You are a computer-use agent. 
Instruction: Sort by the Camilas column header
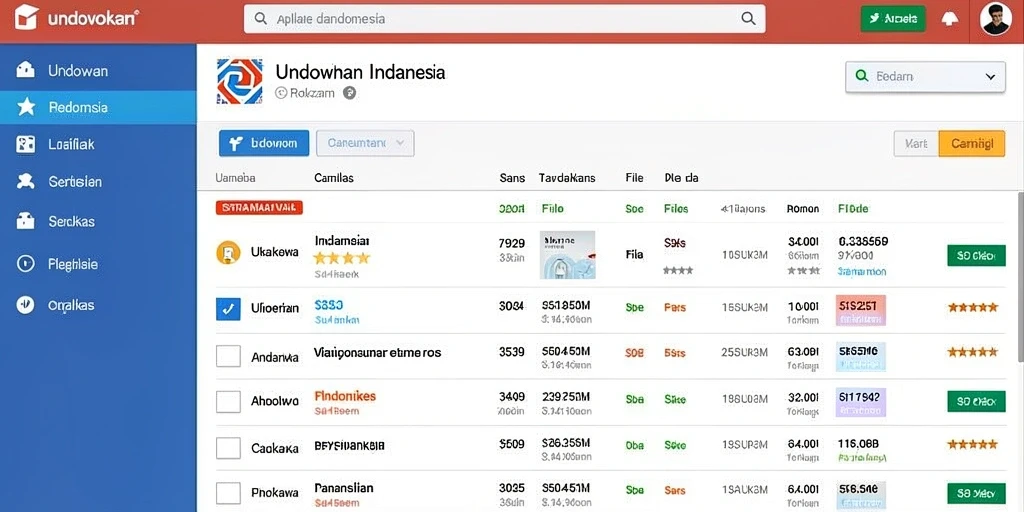334,178
